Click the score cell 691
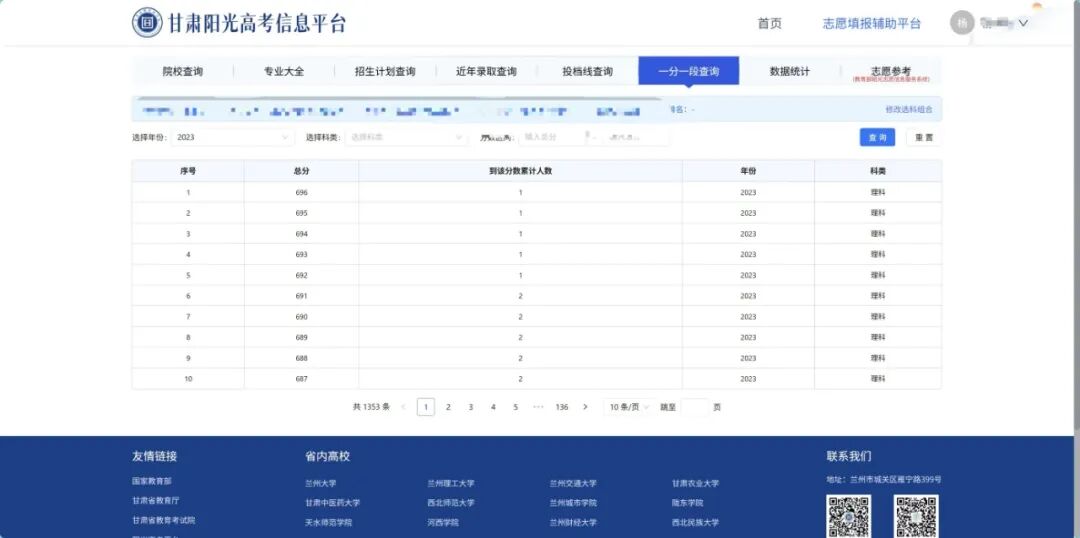The width and height of the screenshot is (1080, 538). (301, 296)
